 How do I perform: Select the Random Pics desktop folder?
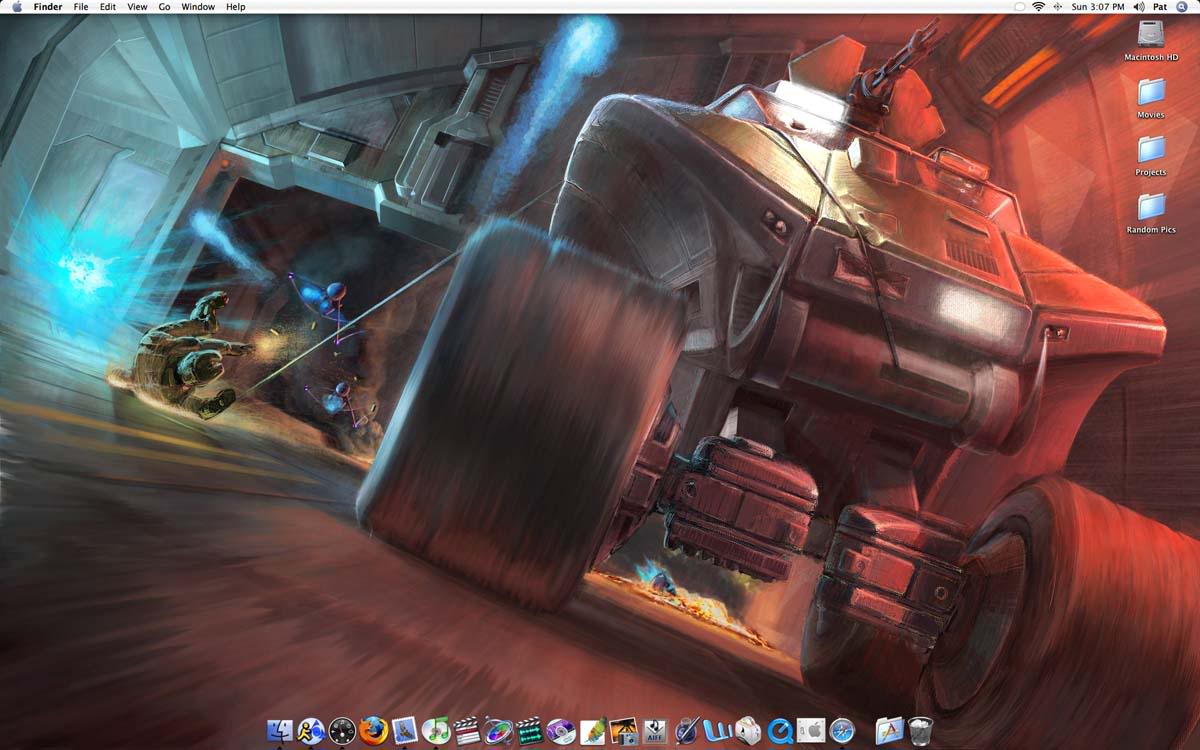click(1151, 213)
